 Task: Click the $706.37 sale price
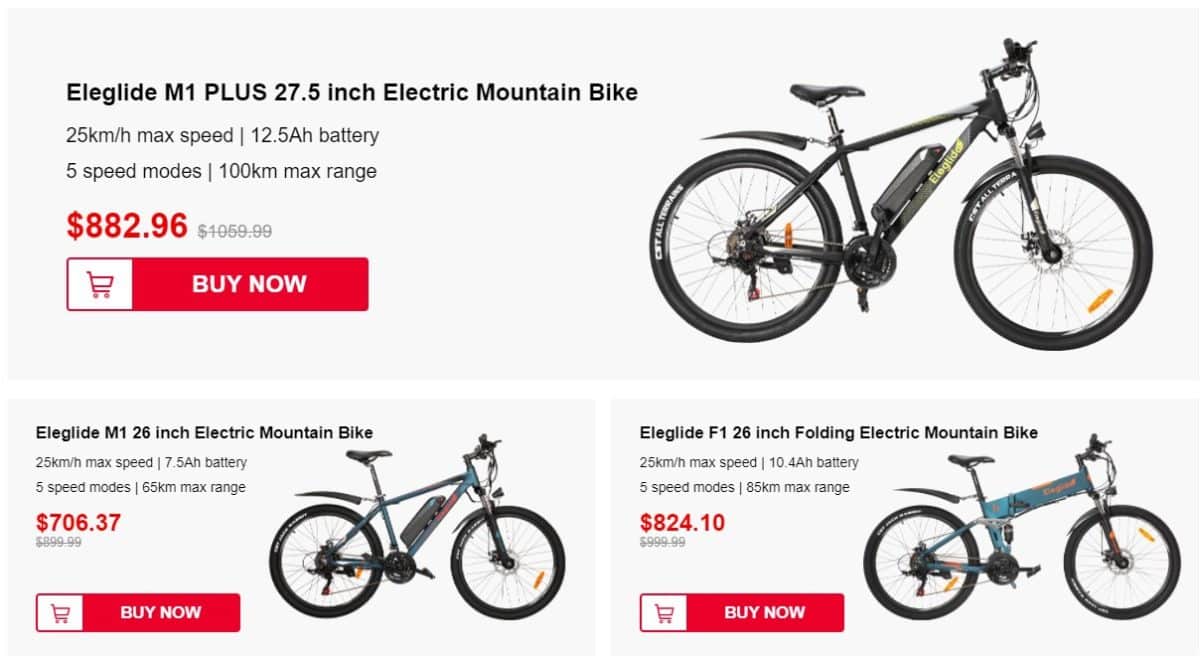[x=78, y=522]
